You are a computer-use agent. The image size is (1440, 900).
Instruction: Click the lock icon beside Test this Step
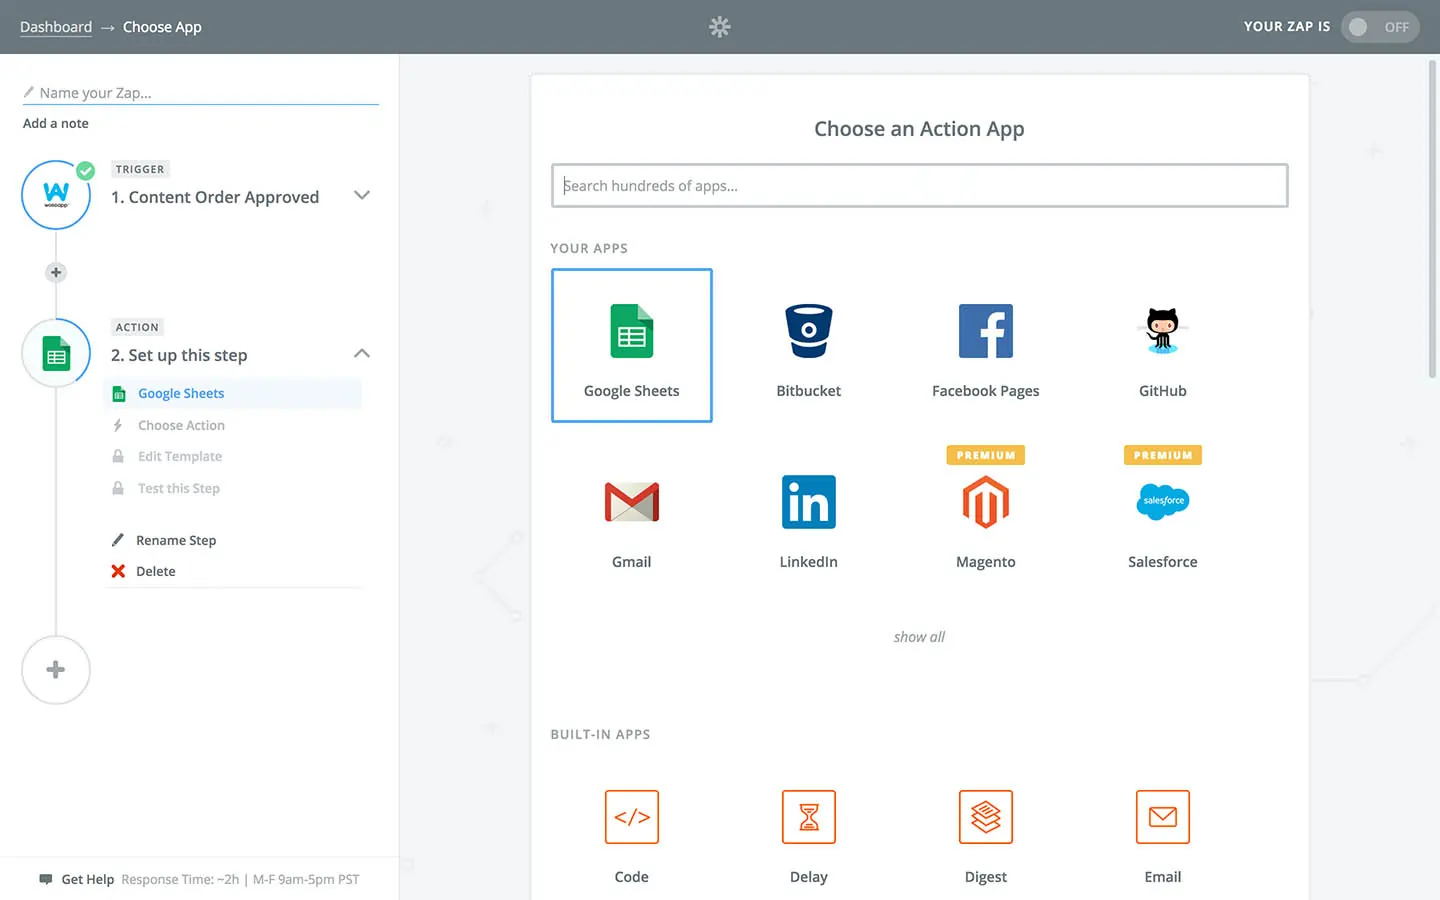pos(118,488)
